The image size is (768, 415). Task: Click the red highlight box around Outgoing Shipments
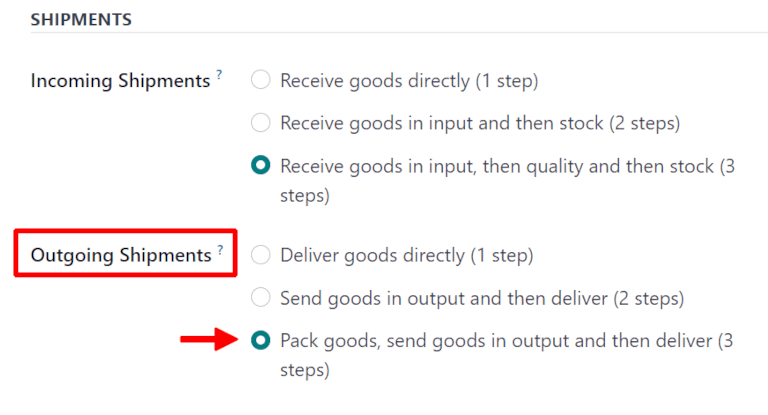point(125,233)
